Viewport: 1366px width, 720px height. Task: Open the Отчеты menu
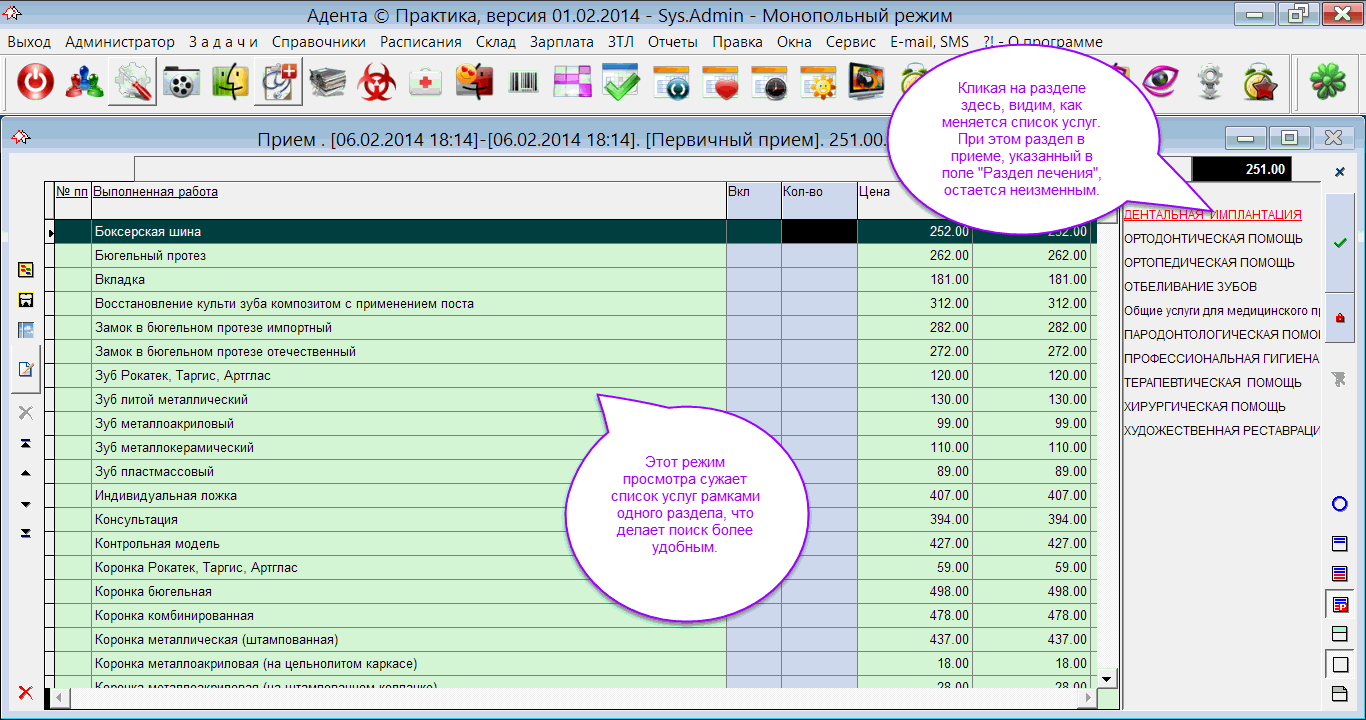pyautogui.click(x=670, y=42)
